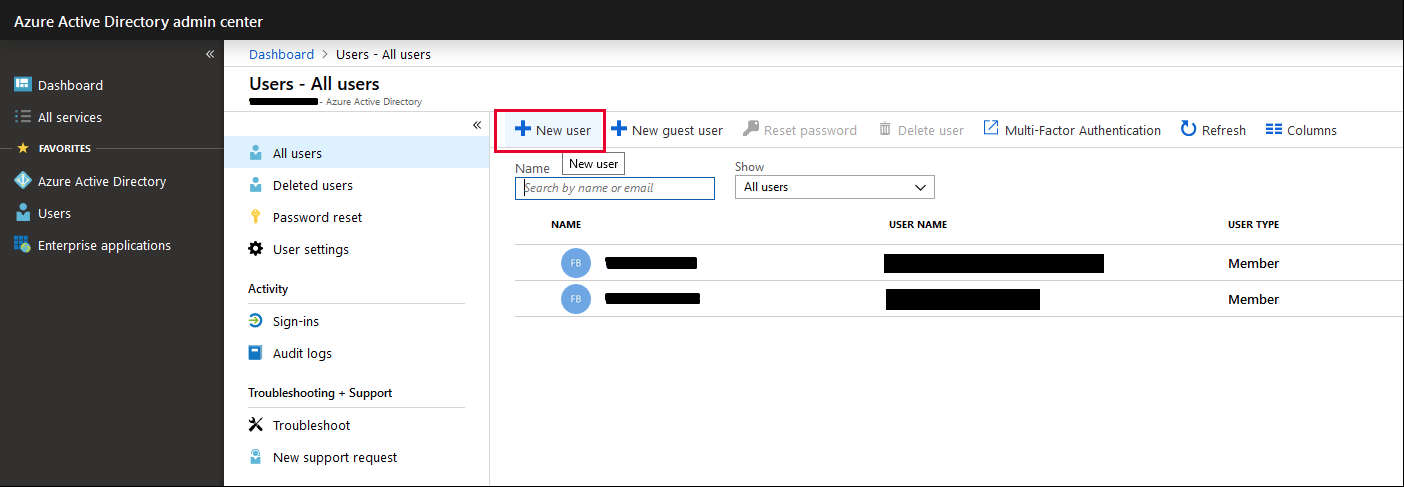This screenshot has height=487, width=1404.
Task: Click the Password reset key icon
Action: (x=255, y=217)
